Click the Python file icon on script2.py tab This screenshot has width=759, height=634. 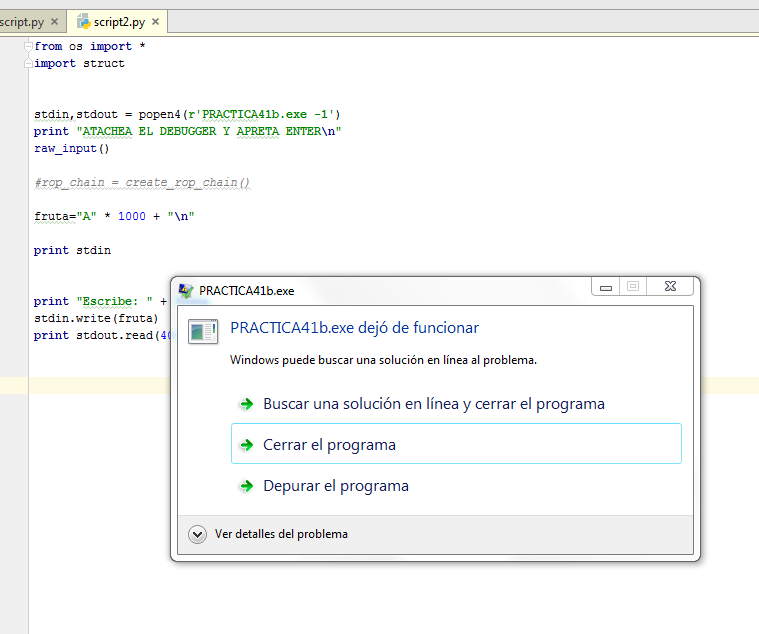[84, 22]
